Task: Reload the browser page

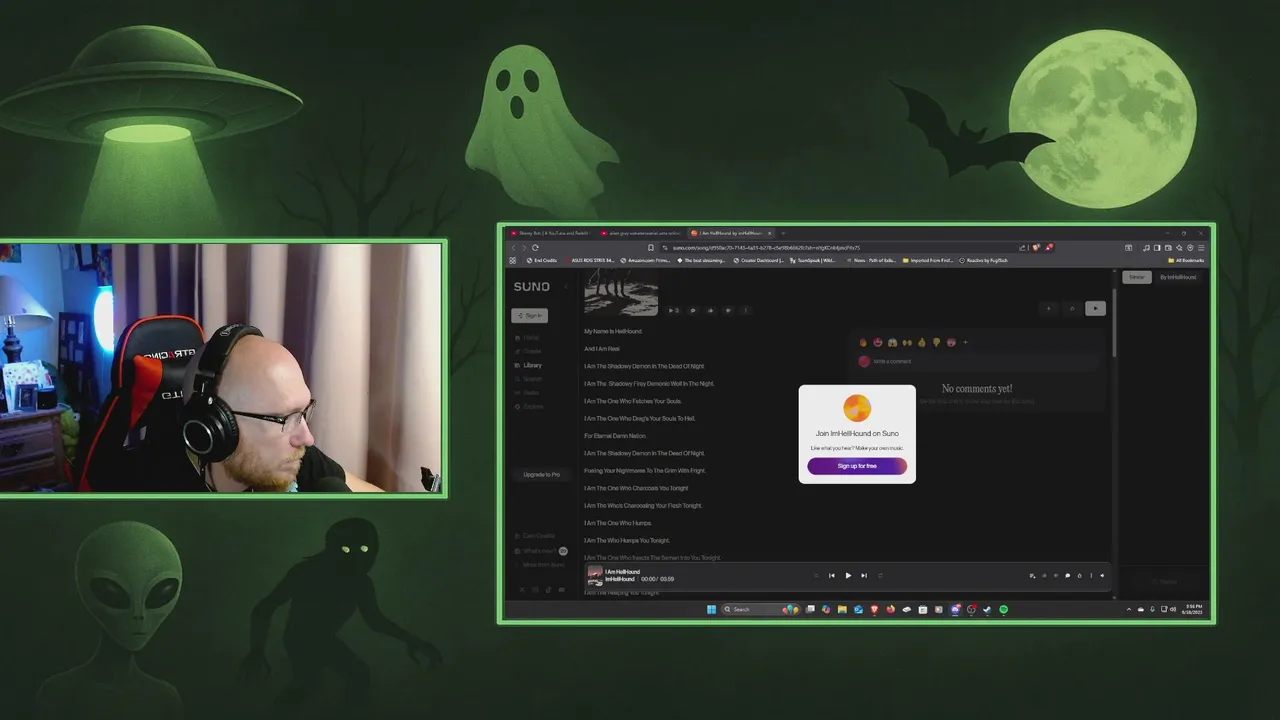Action: pos(535,247)
